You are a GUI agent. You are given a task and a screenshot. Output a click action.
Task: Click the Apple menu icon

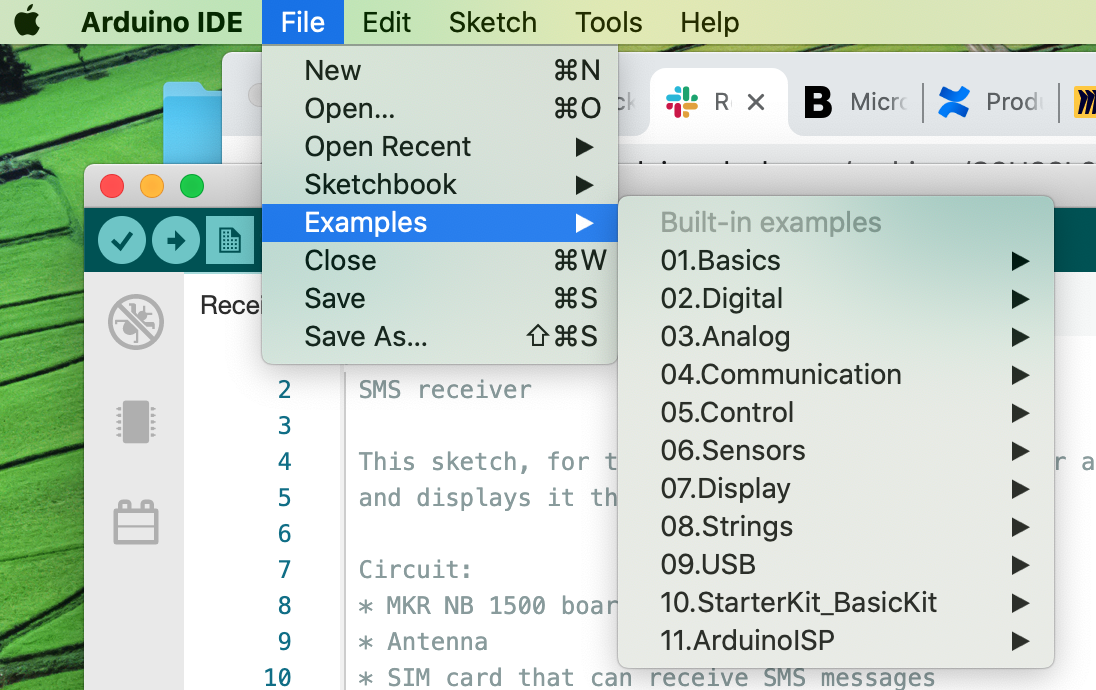(x=27, y=22)
